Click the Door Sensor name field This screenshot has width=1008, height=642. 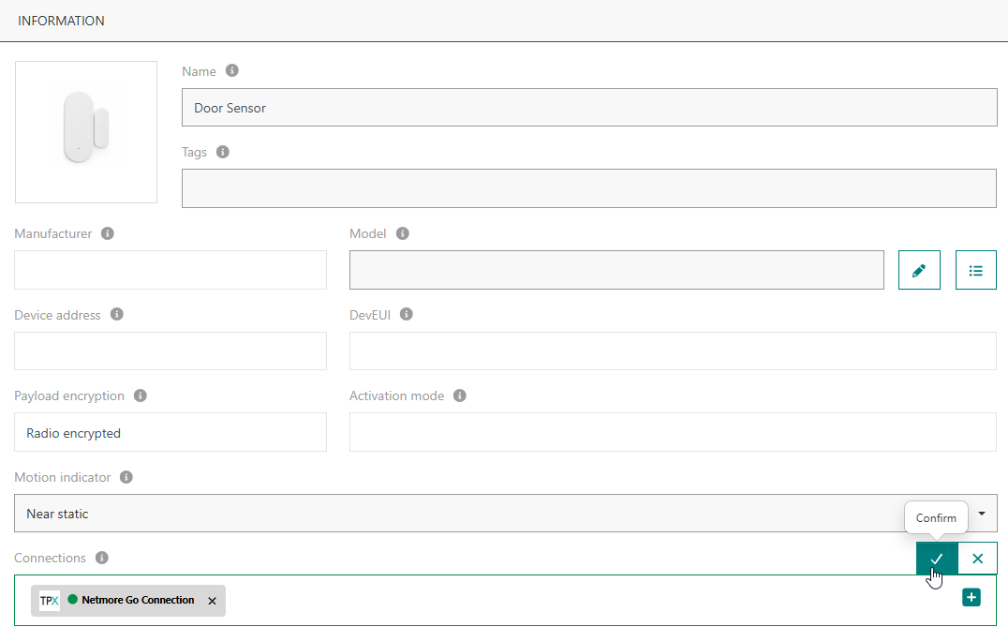[590, 107]
